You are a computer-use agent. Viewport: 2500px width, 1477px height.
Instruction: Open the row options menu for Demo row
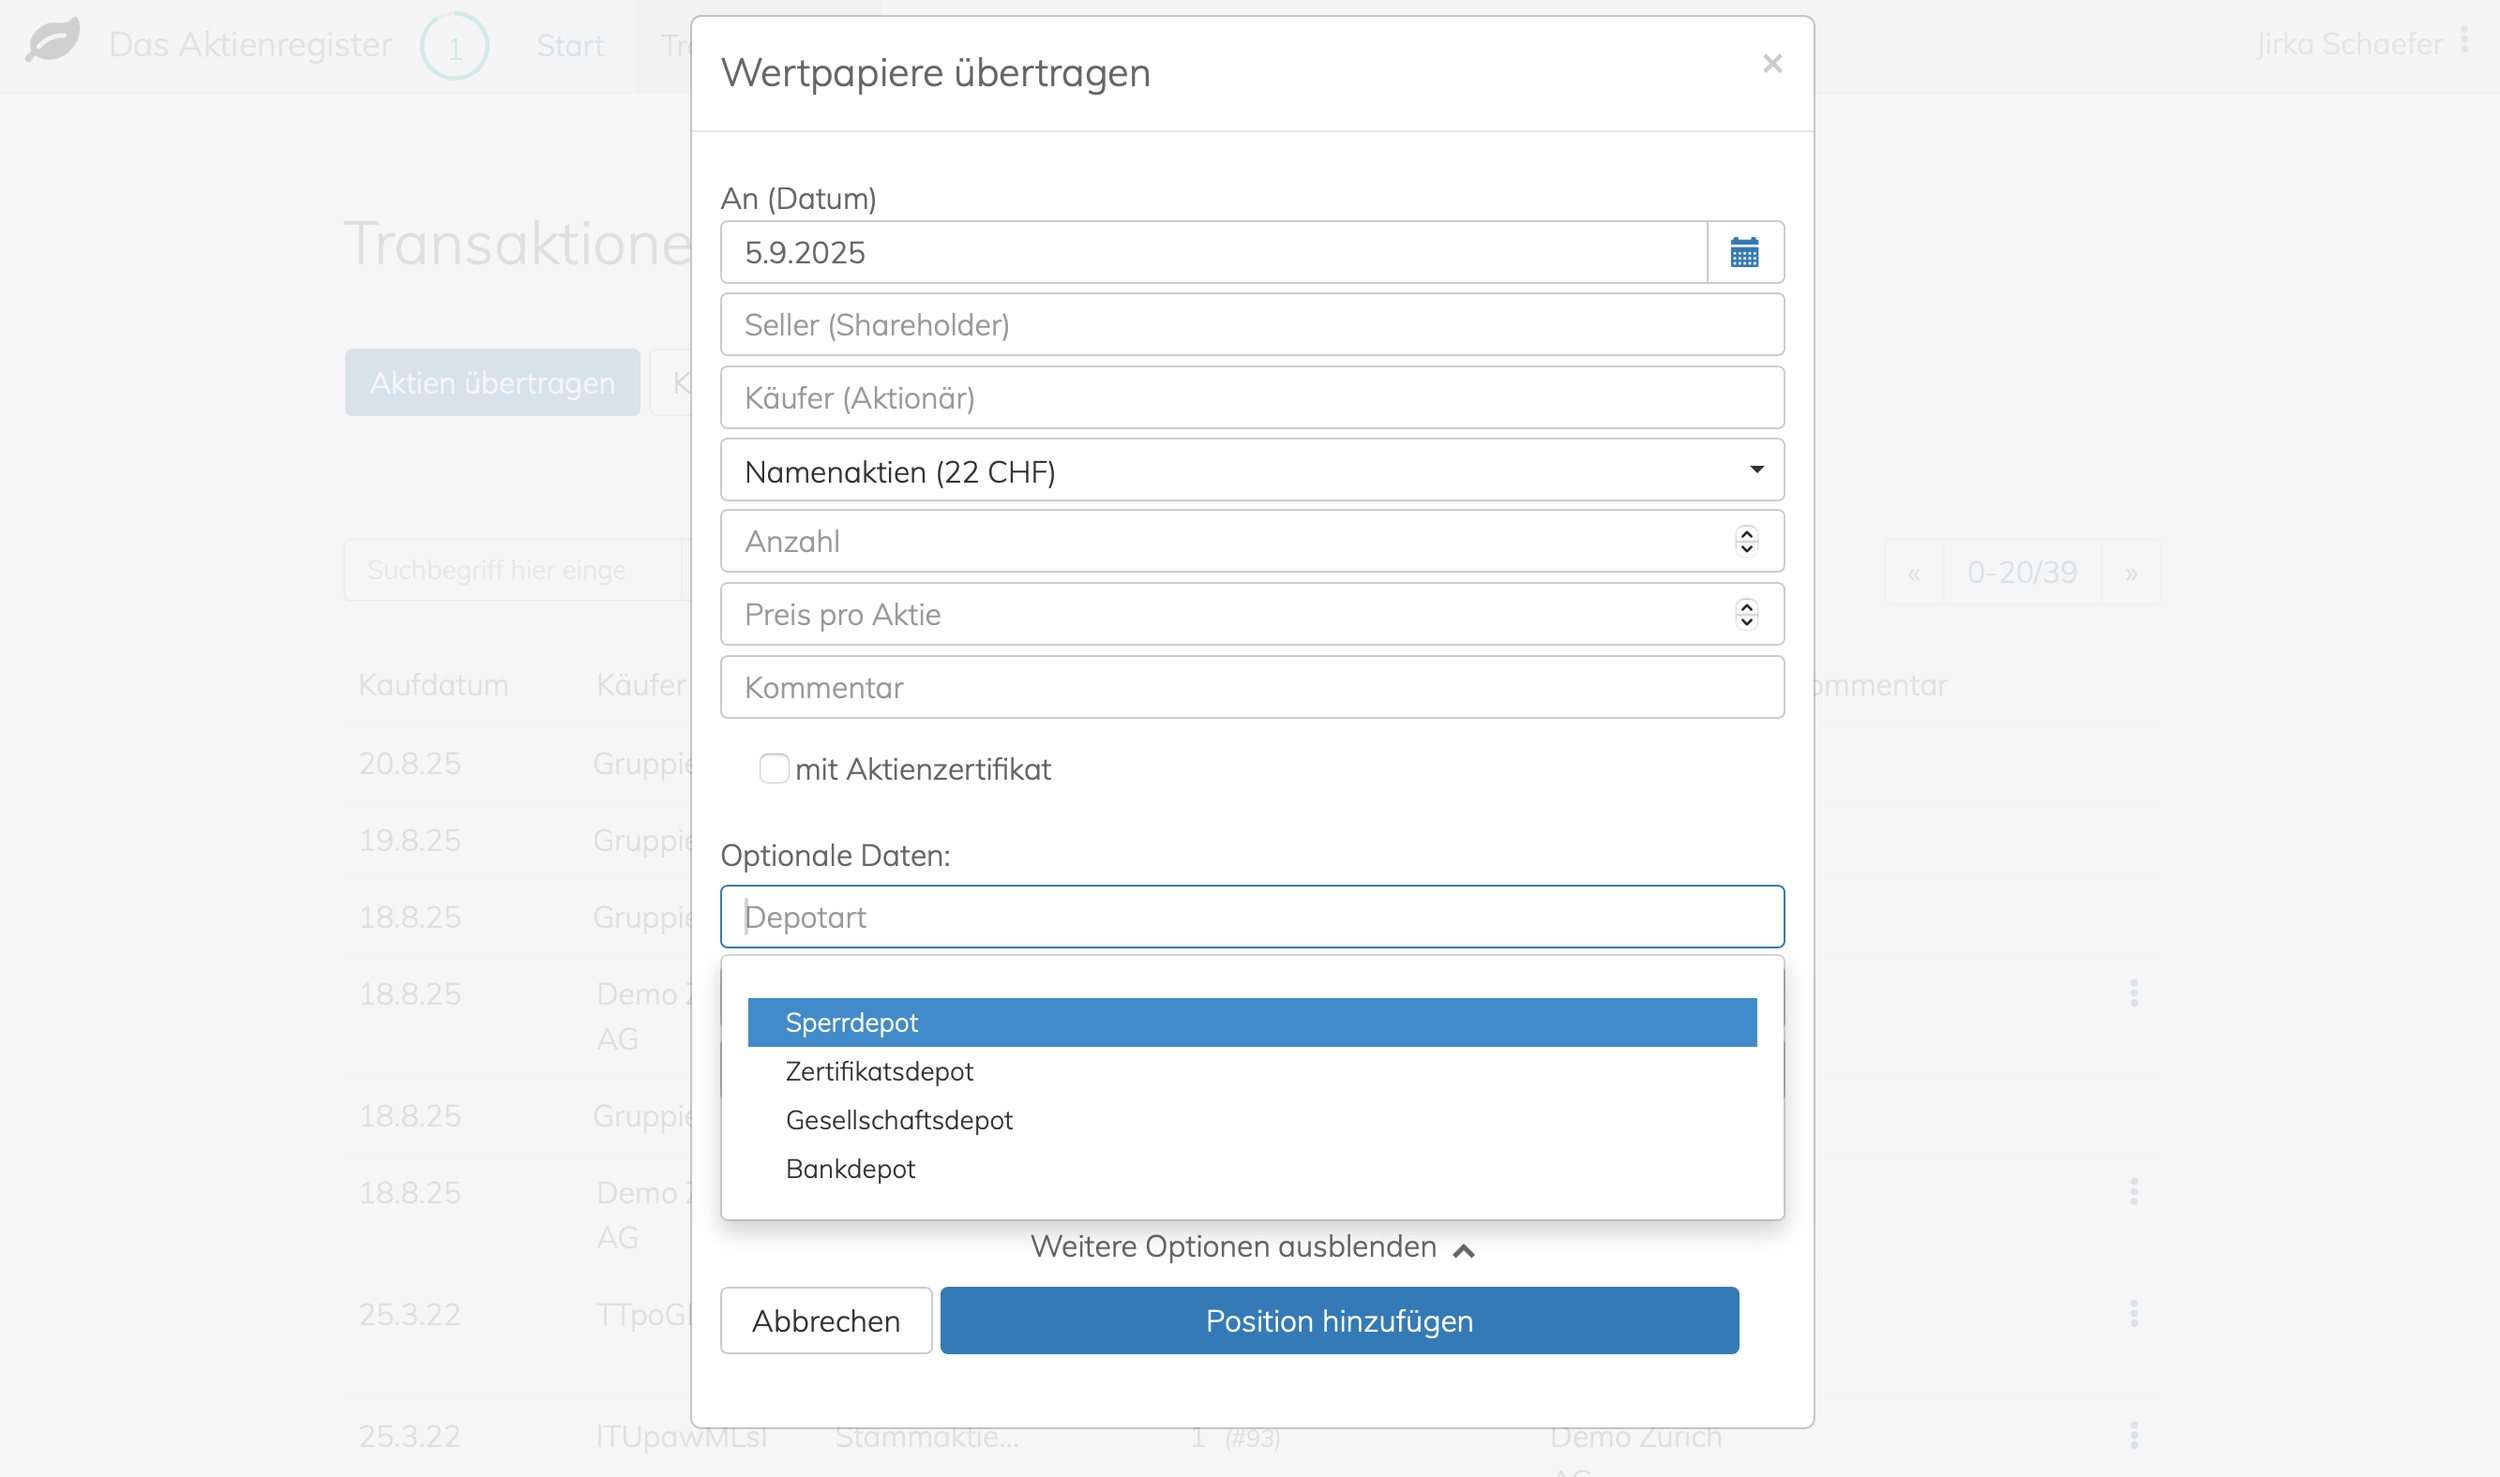(2133, 993)
